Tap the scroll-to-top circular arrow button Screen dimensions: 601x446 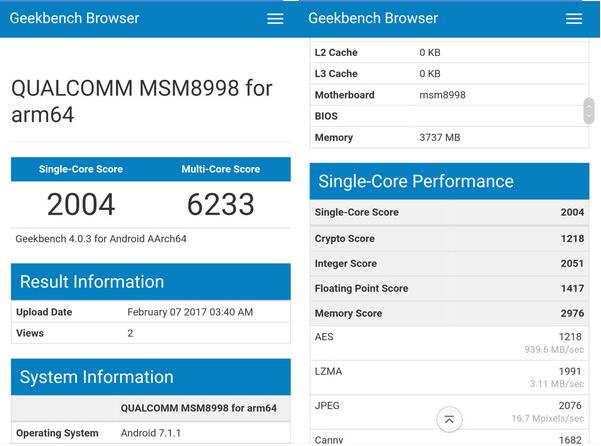pos(449,419)
